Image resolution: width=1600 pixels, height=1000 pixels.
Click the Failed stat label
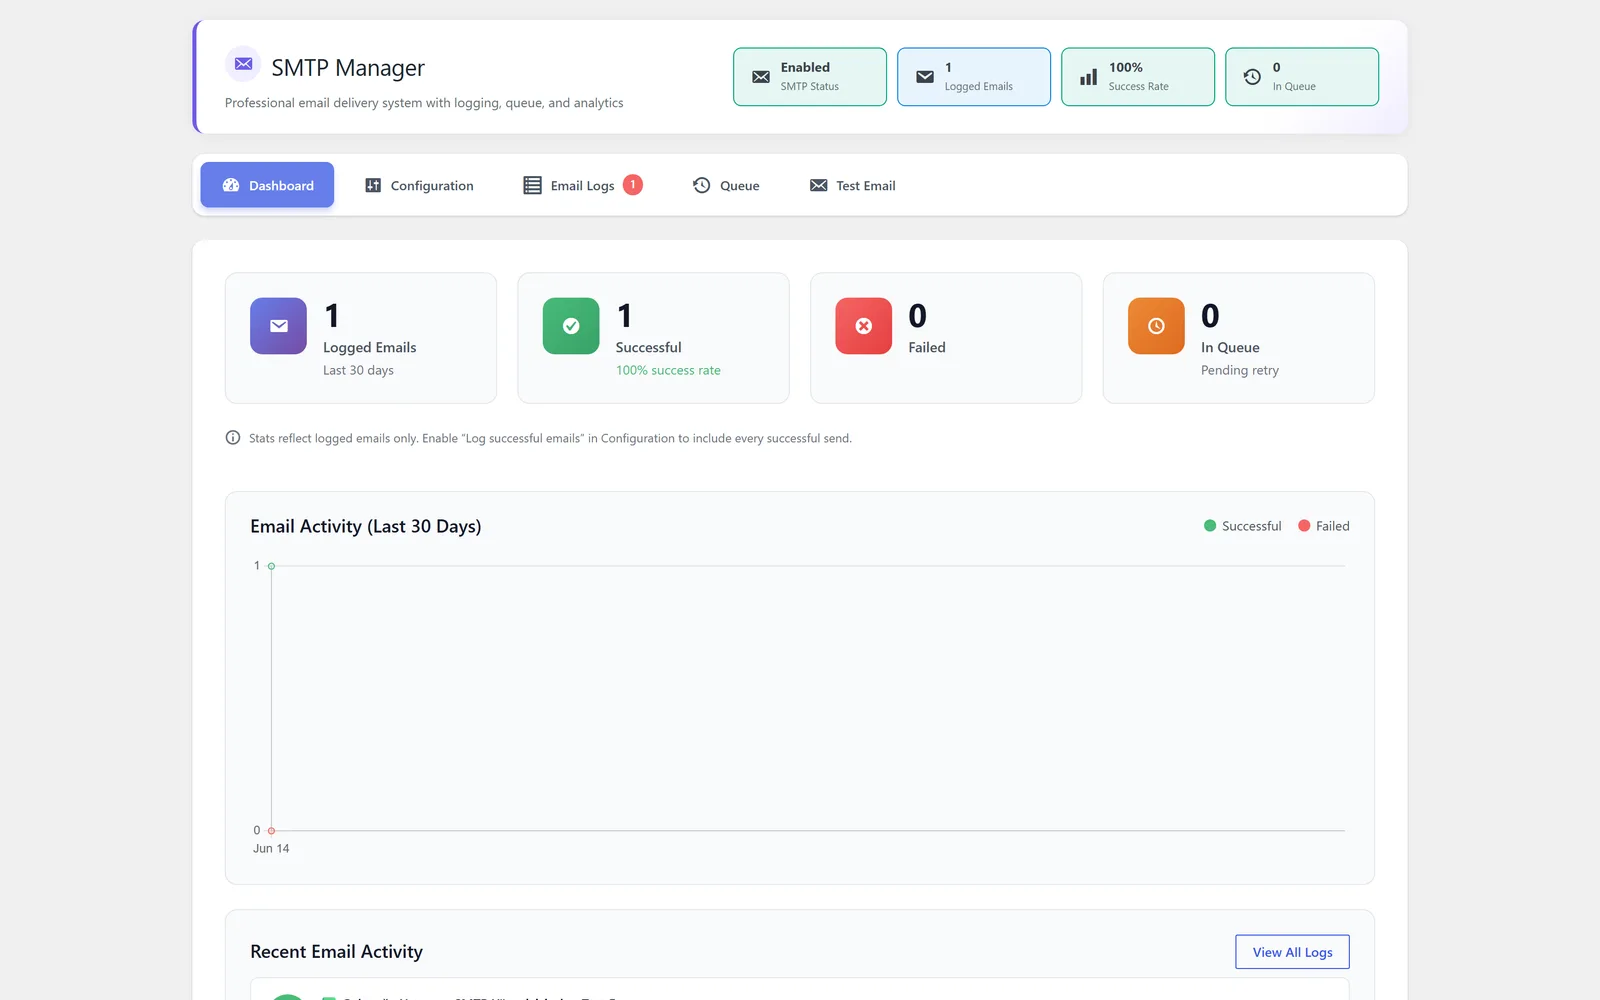pyautogui.click(x=927, y=347)
